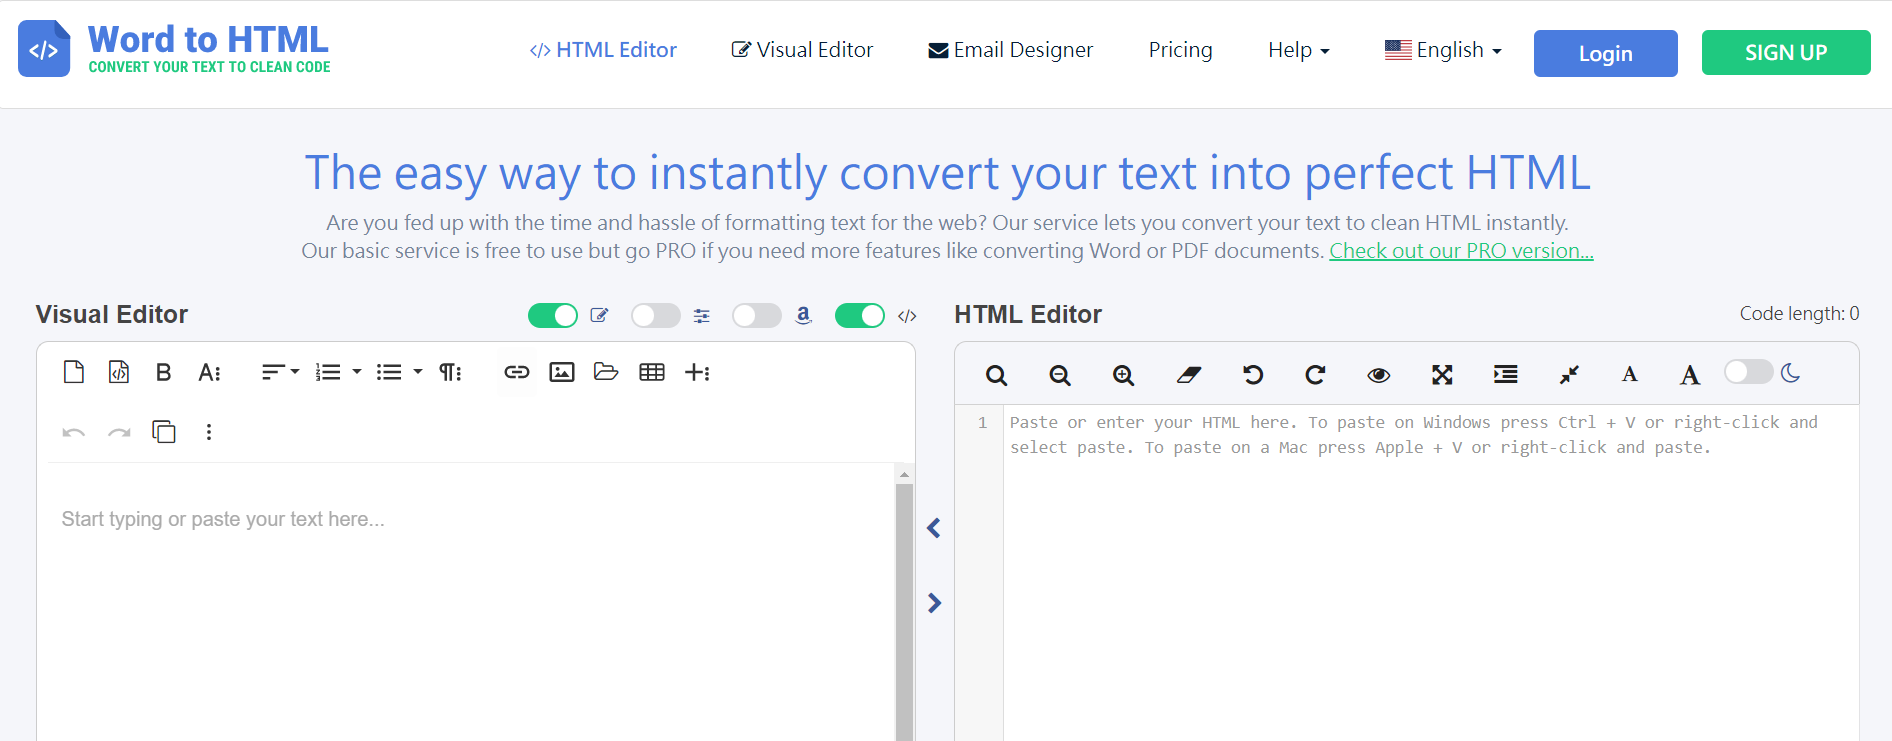Increase font size with large A
1892x741 pixels.
click(1690, 375)
